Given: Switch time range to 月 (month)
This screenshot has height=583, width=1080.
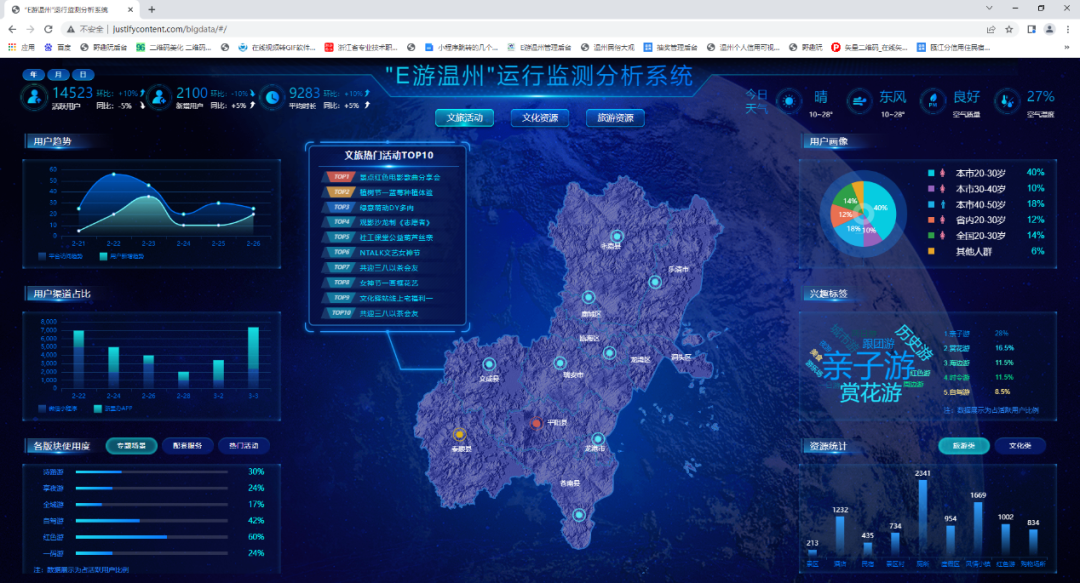Looking at the screenshot, I should (59, 75).
